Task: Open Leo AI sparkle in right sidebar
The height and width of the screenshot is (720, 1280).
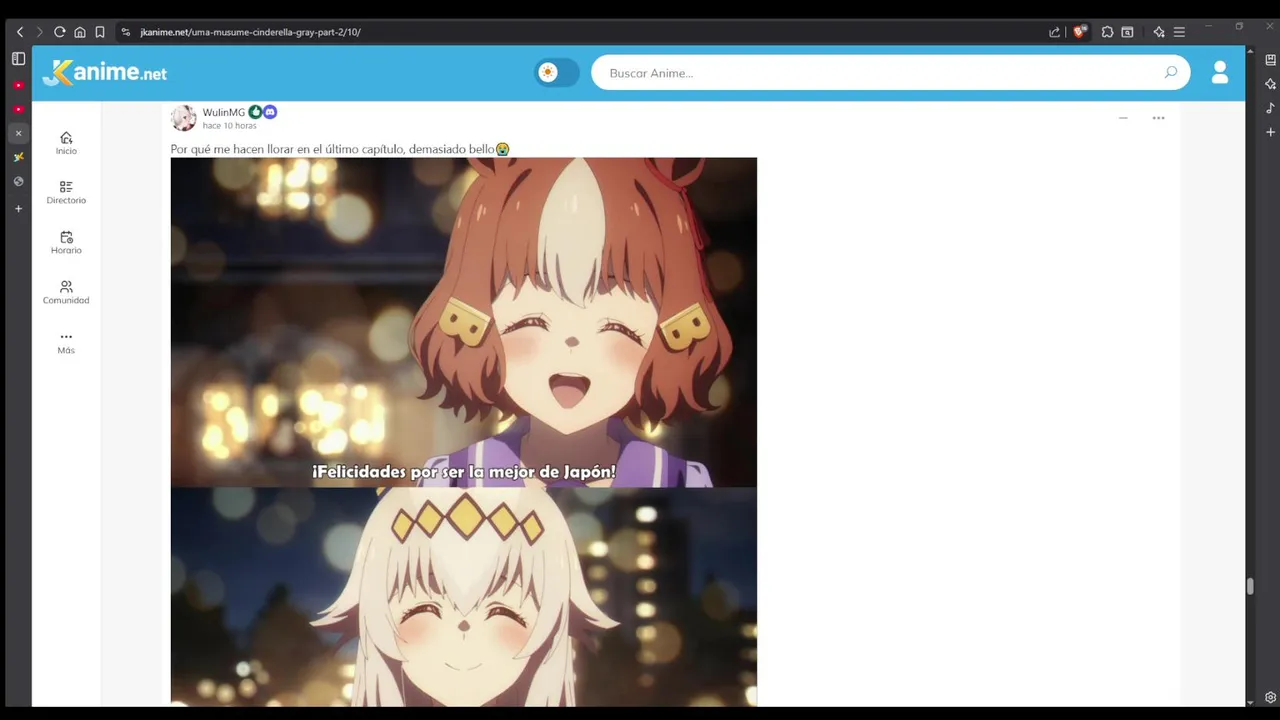Action: point(1270,84)
